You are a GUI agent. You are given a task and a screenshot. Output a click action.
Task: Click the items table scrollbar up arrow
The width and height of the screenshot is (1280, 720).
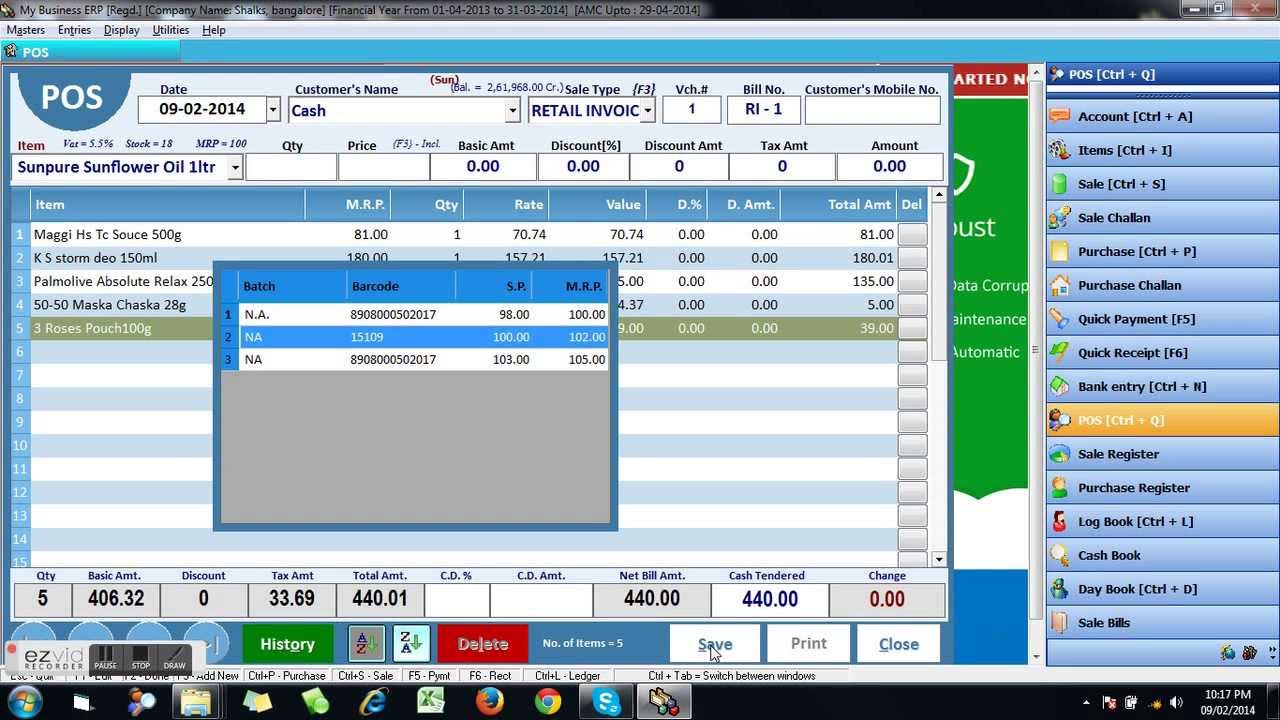[x=938, y=195]
